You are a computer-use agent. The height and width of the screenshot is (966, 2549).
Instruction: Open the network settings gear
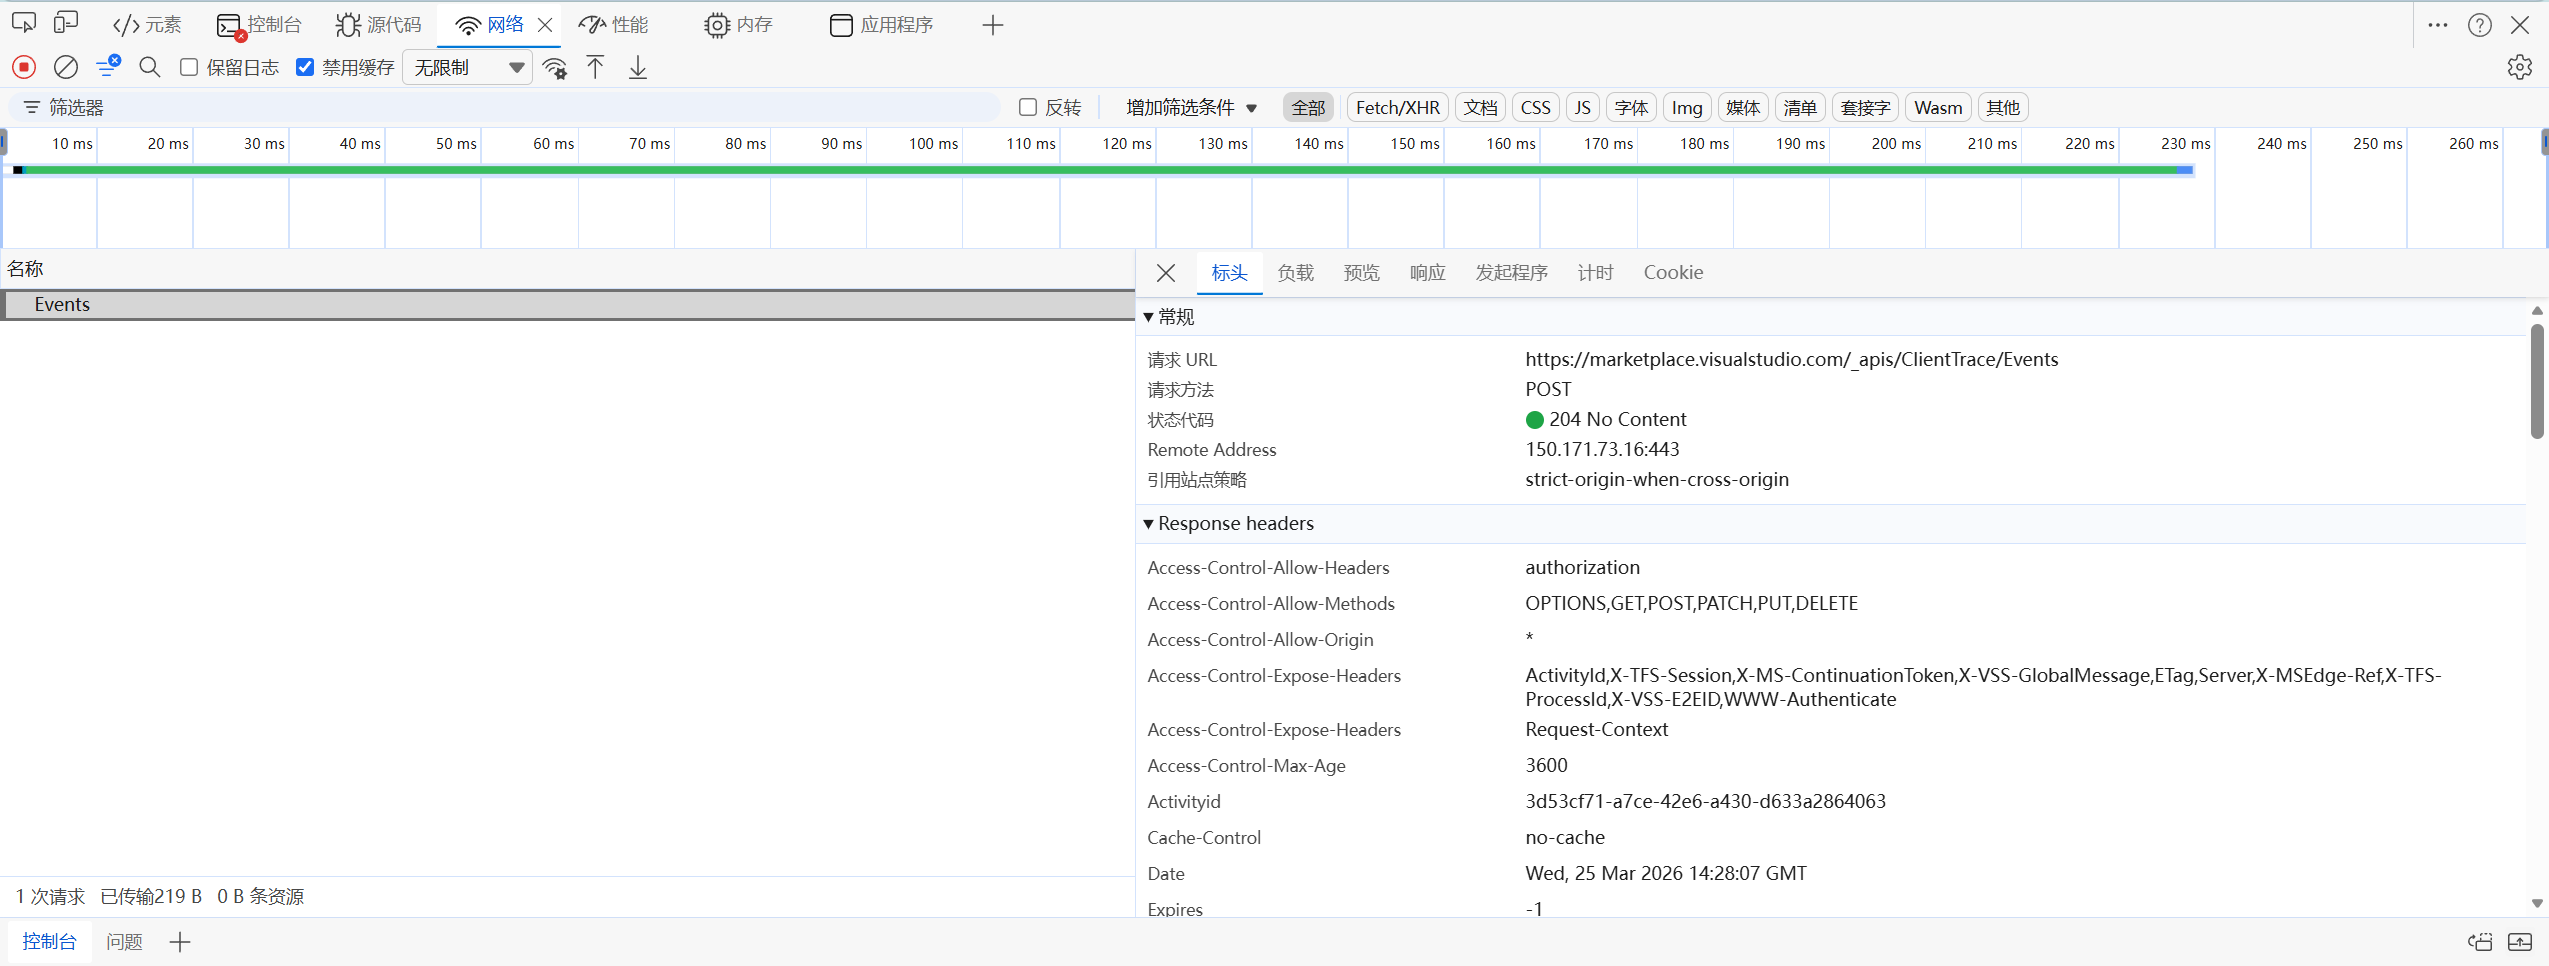pos(2519,67)
